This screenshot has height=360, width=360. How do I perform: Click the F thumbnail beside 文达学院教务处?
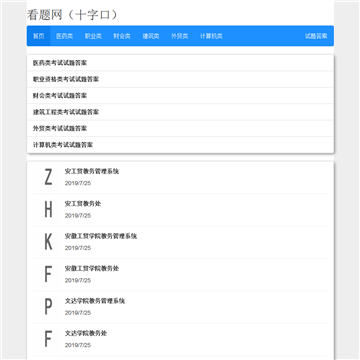pos(48,339)
